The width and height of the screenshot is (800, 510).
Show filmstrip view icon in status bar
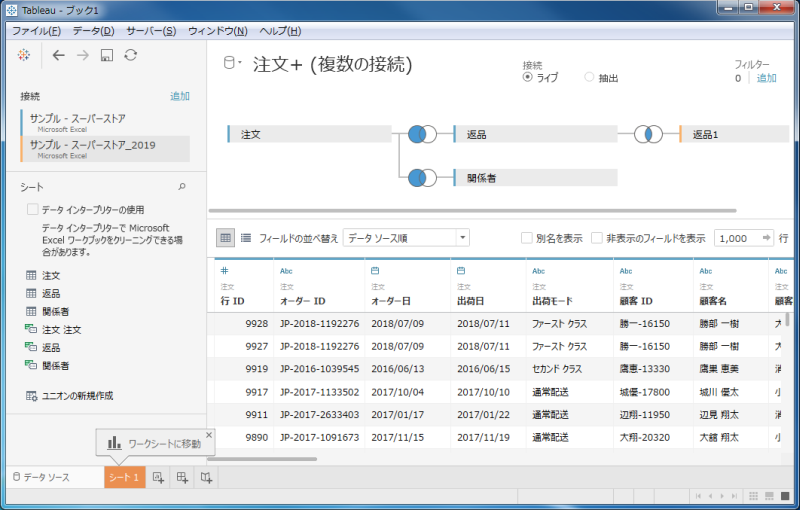(769, 496)
